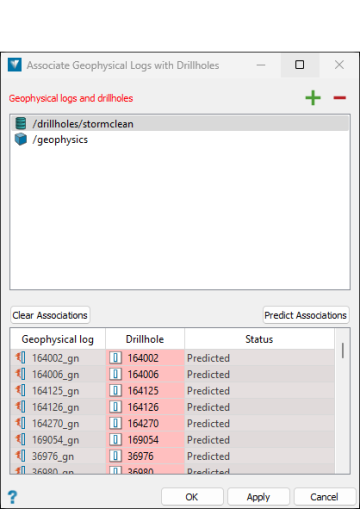Open the blue question mark help icon

pyautogui.click(x=12, y=497)
